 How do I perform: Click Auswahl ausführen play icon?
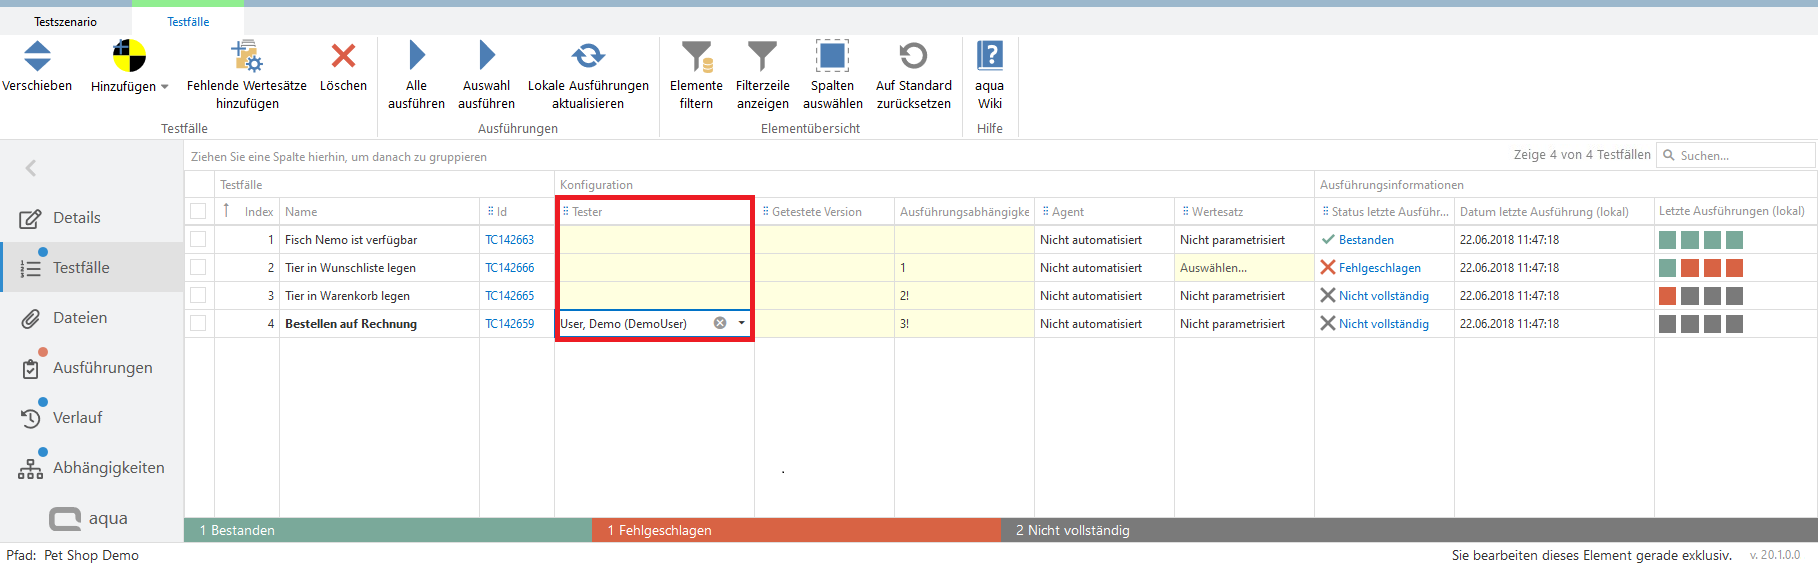pyautogui.click(x=486, y=56)
